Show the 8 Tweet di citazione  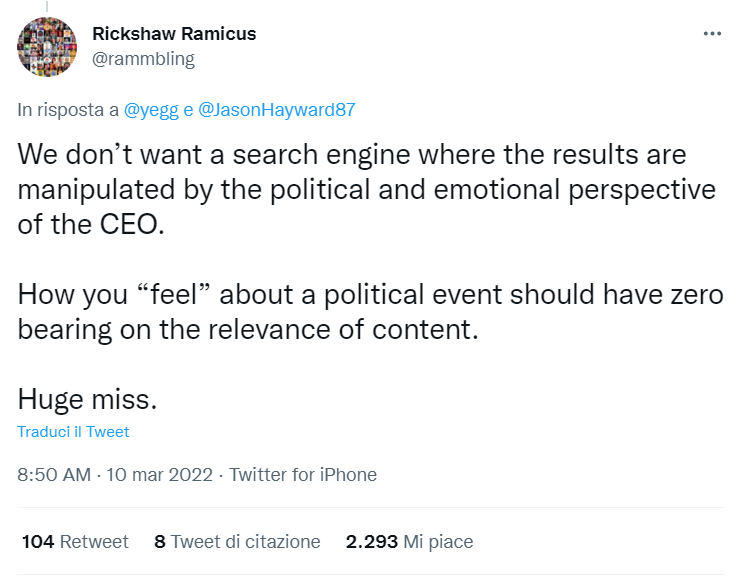pos(237,542)
